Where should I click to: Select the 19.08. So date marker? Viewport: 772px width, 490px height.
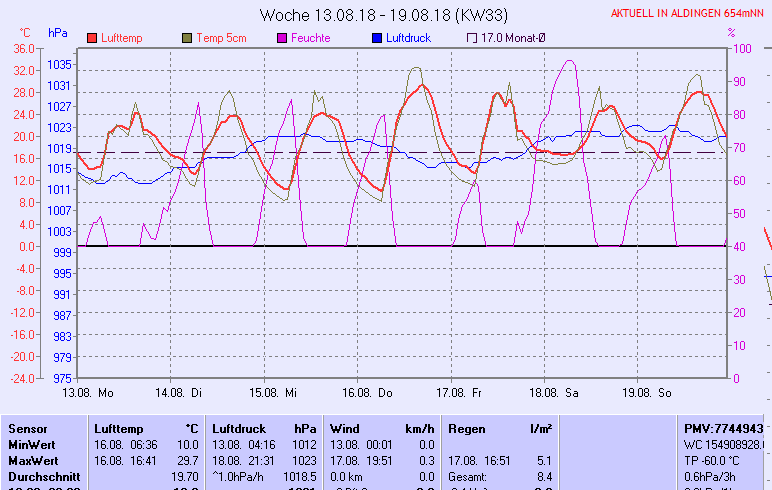pos(648,393)
